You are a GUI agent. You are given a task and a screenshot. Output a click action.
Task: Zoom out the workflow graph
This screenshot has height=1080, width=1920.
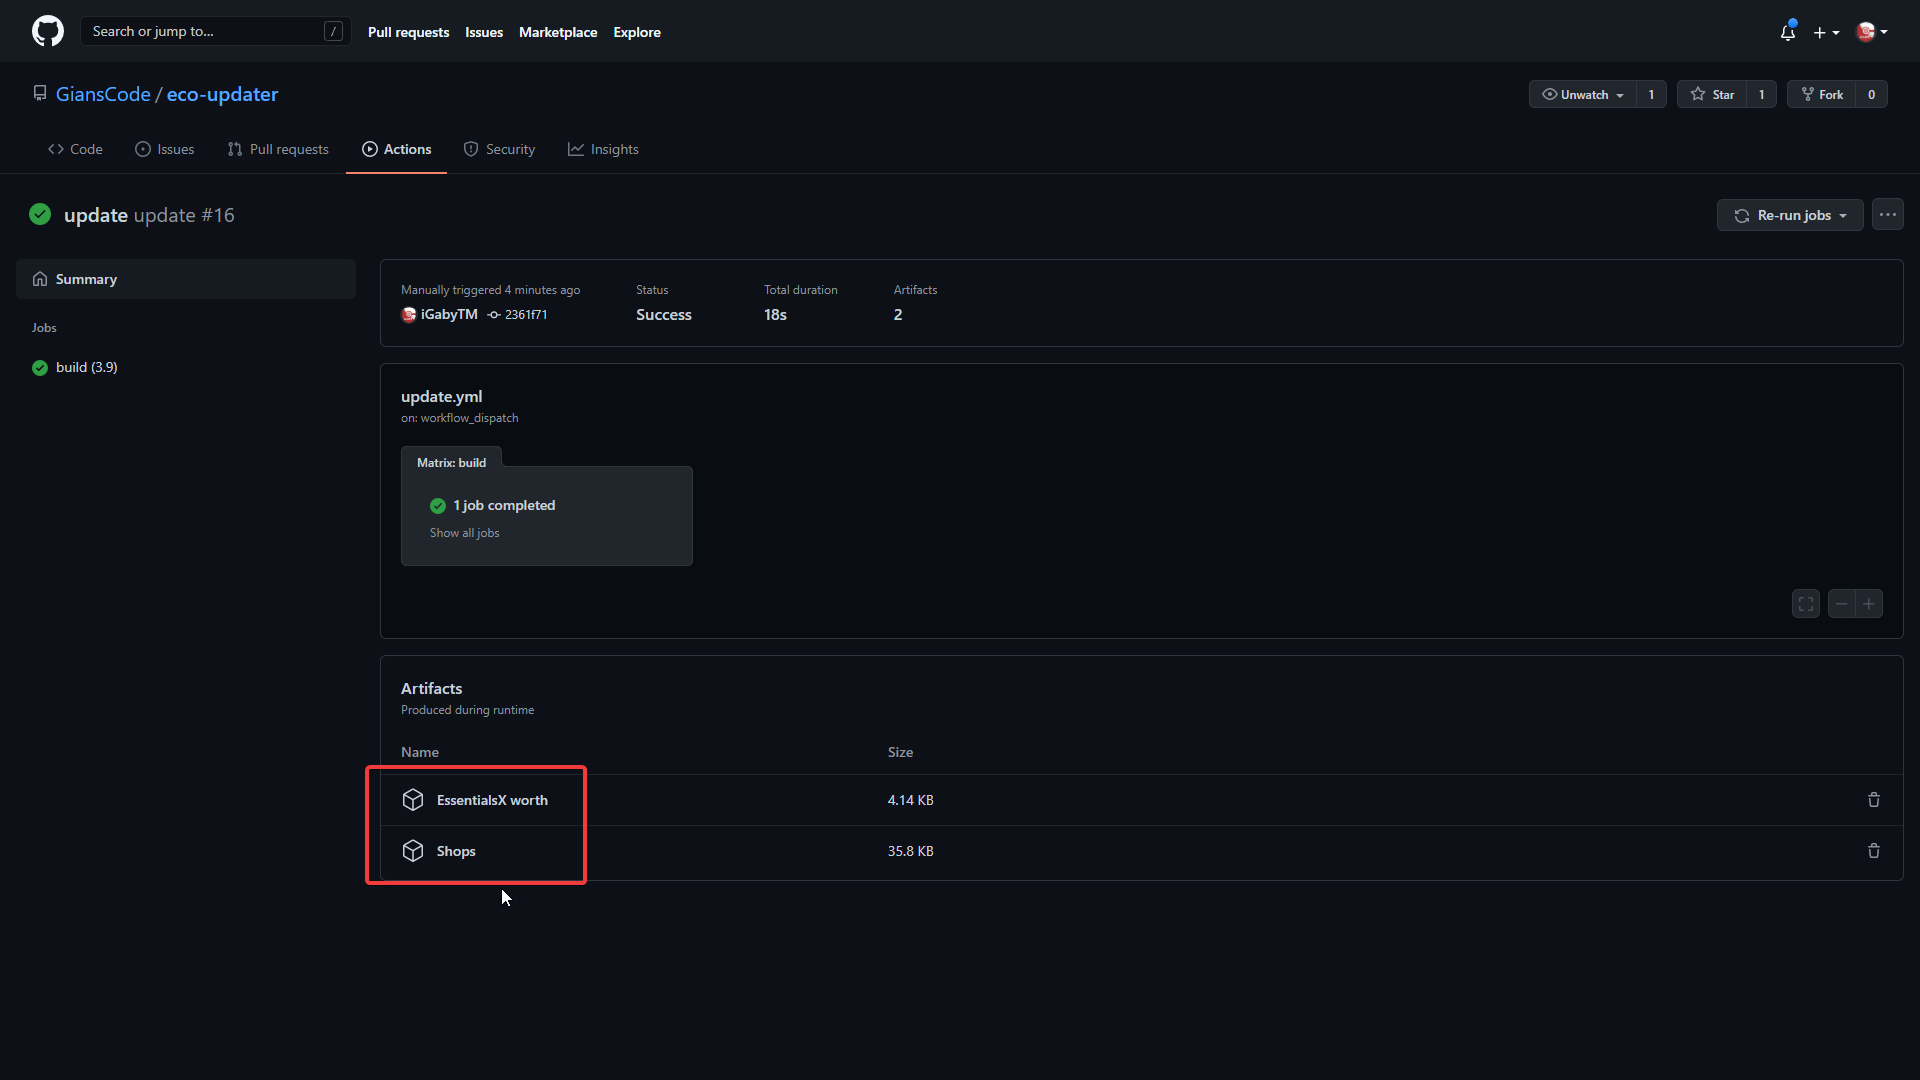(x=1841, y=604)
